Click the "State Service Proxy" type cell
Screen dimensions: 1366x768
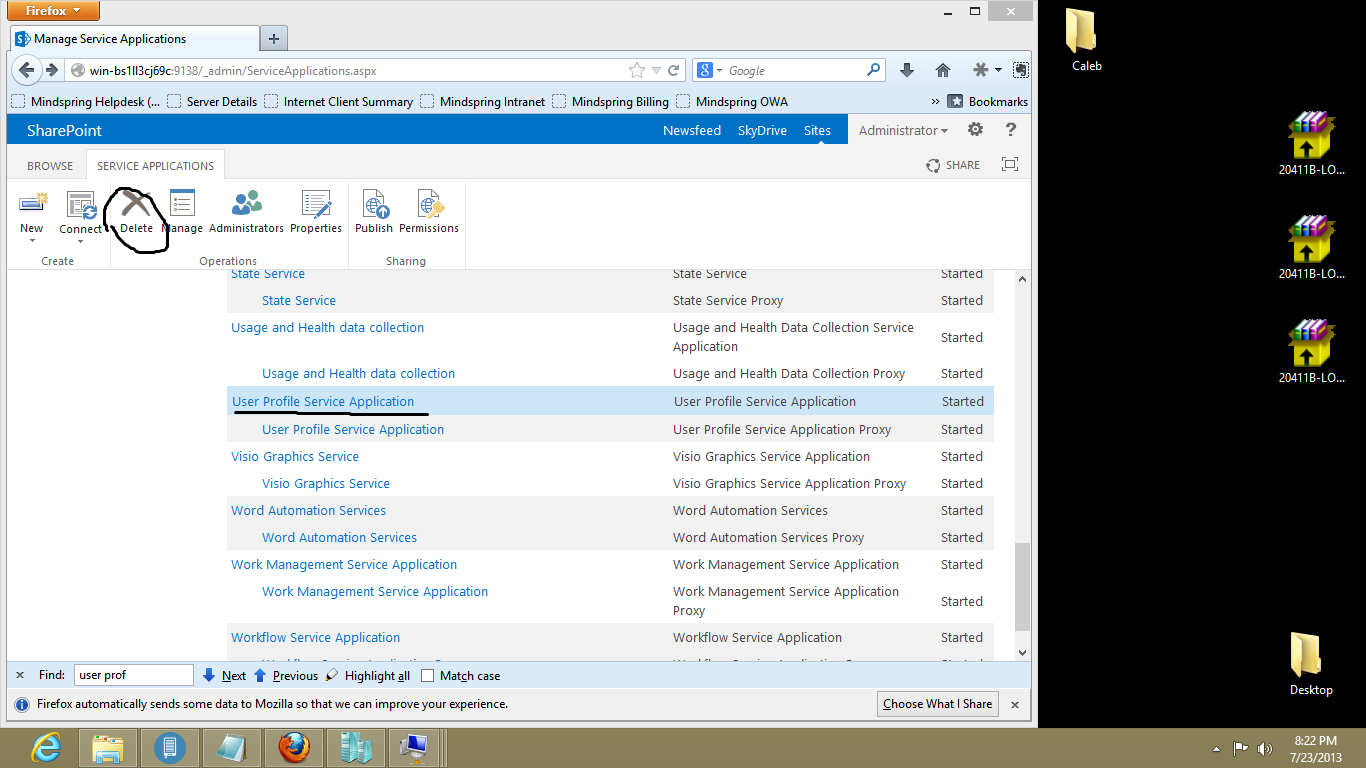tap(728, 300)
